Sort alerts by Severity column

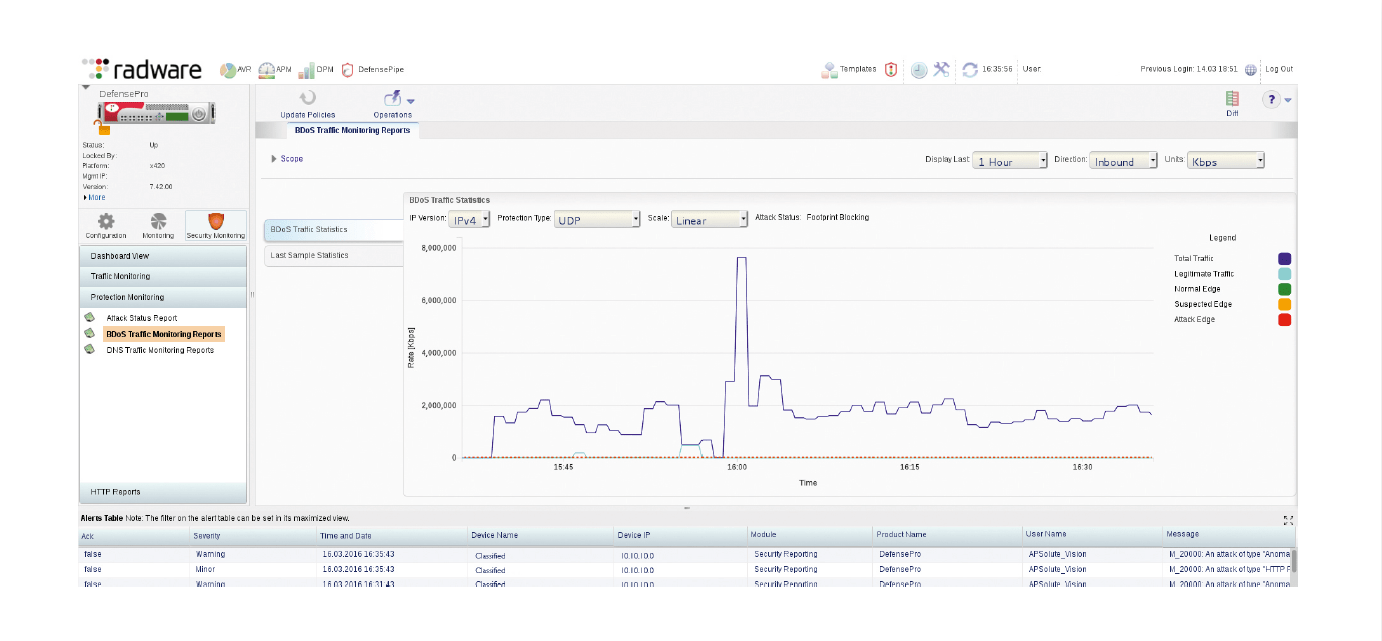[x=254, y=535]
